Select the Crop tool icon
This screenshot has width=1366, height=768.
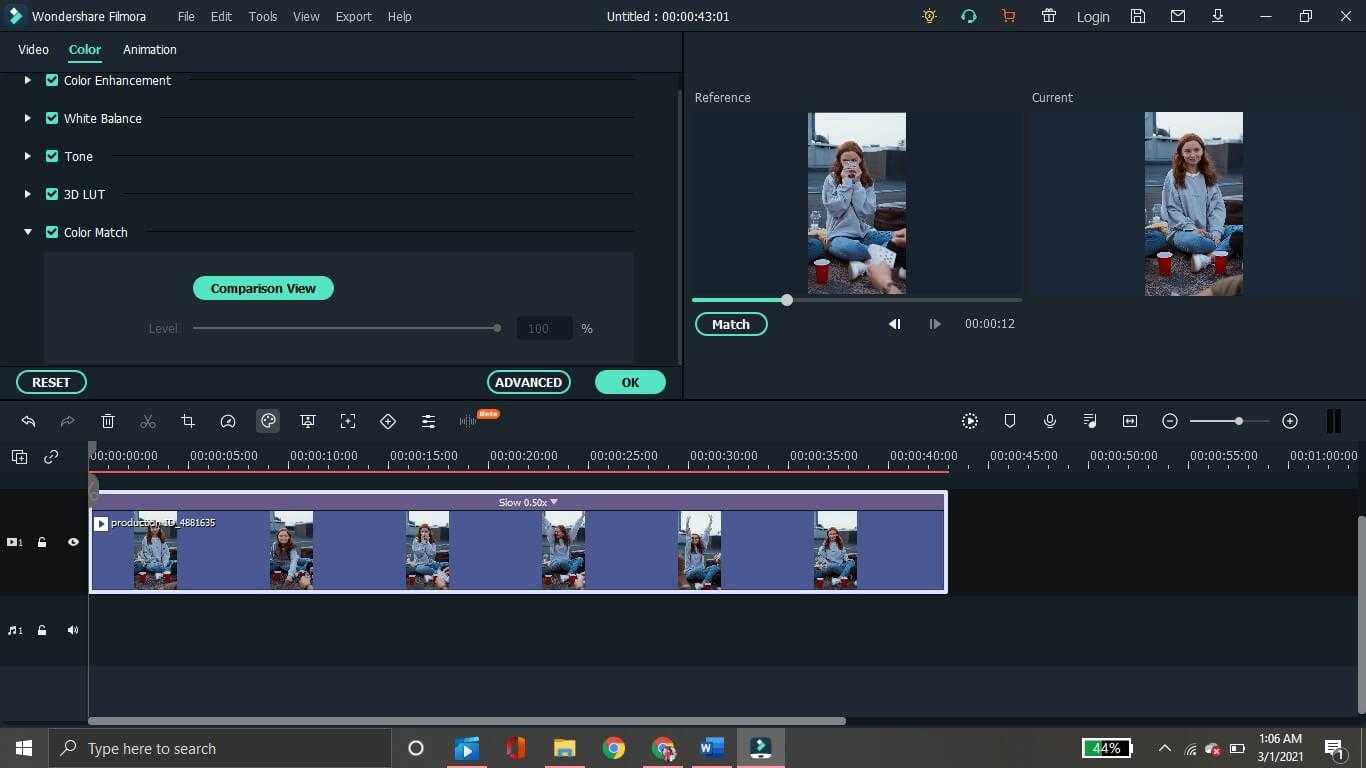(x=188, y=421)
